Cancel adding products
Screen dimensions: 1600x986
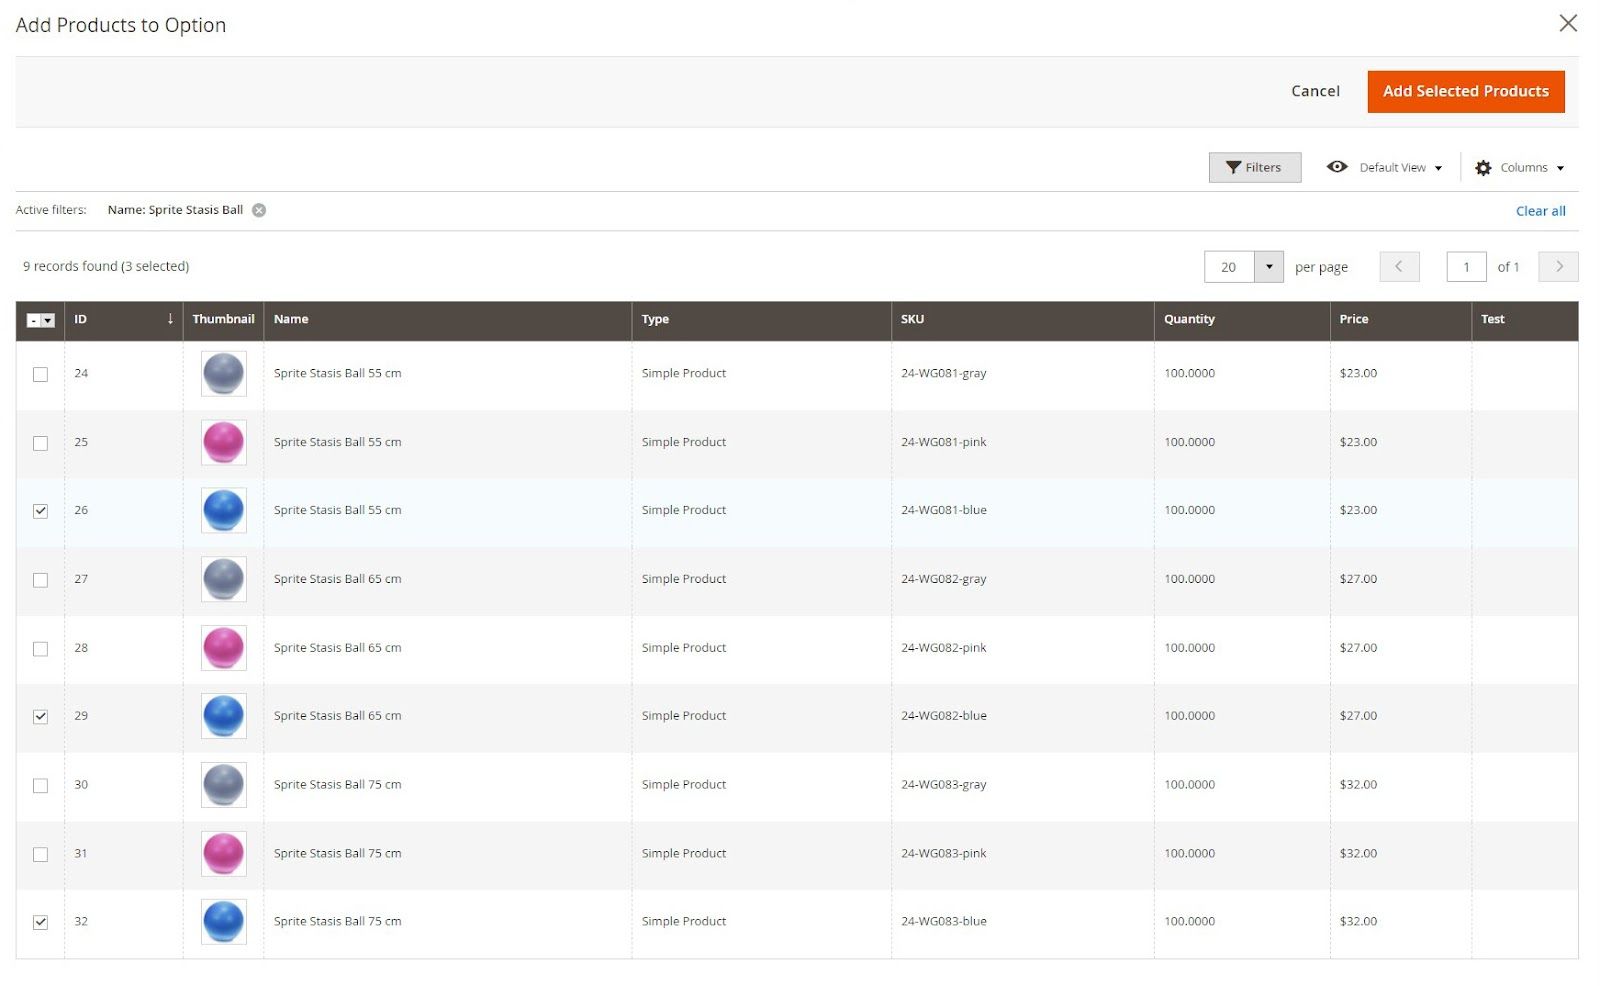pos(1315,91)
